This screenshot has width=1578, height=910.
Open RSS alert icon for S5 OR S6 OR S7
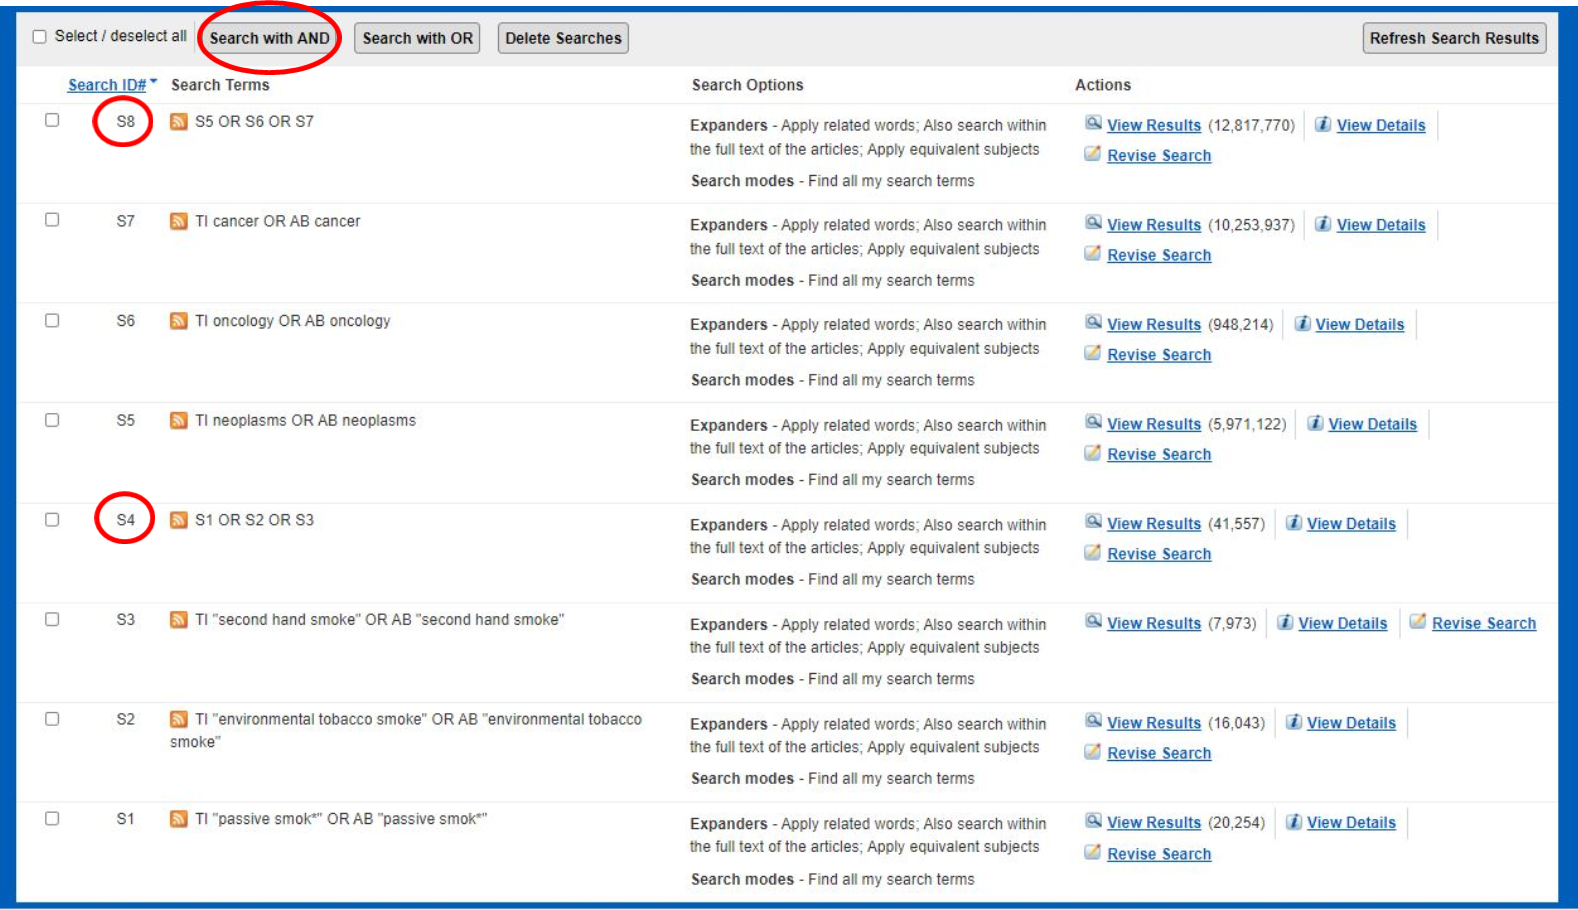179,121
